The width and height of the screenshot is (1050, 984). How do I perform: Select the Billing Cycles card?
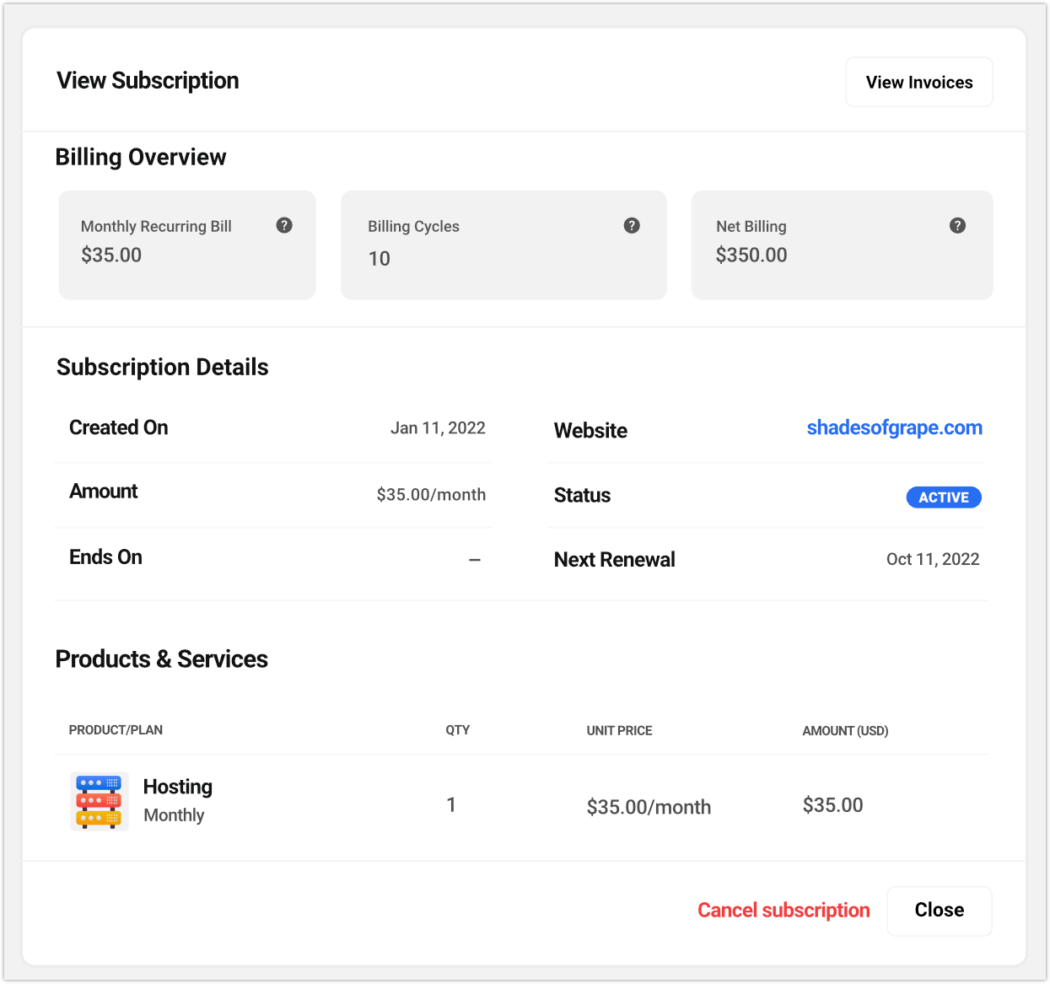504,244
